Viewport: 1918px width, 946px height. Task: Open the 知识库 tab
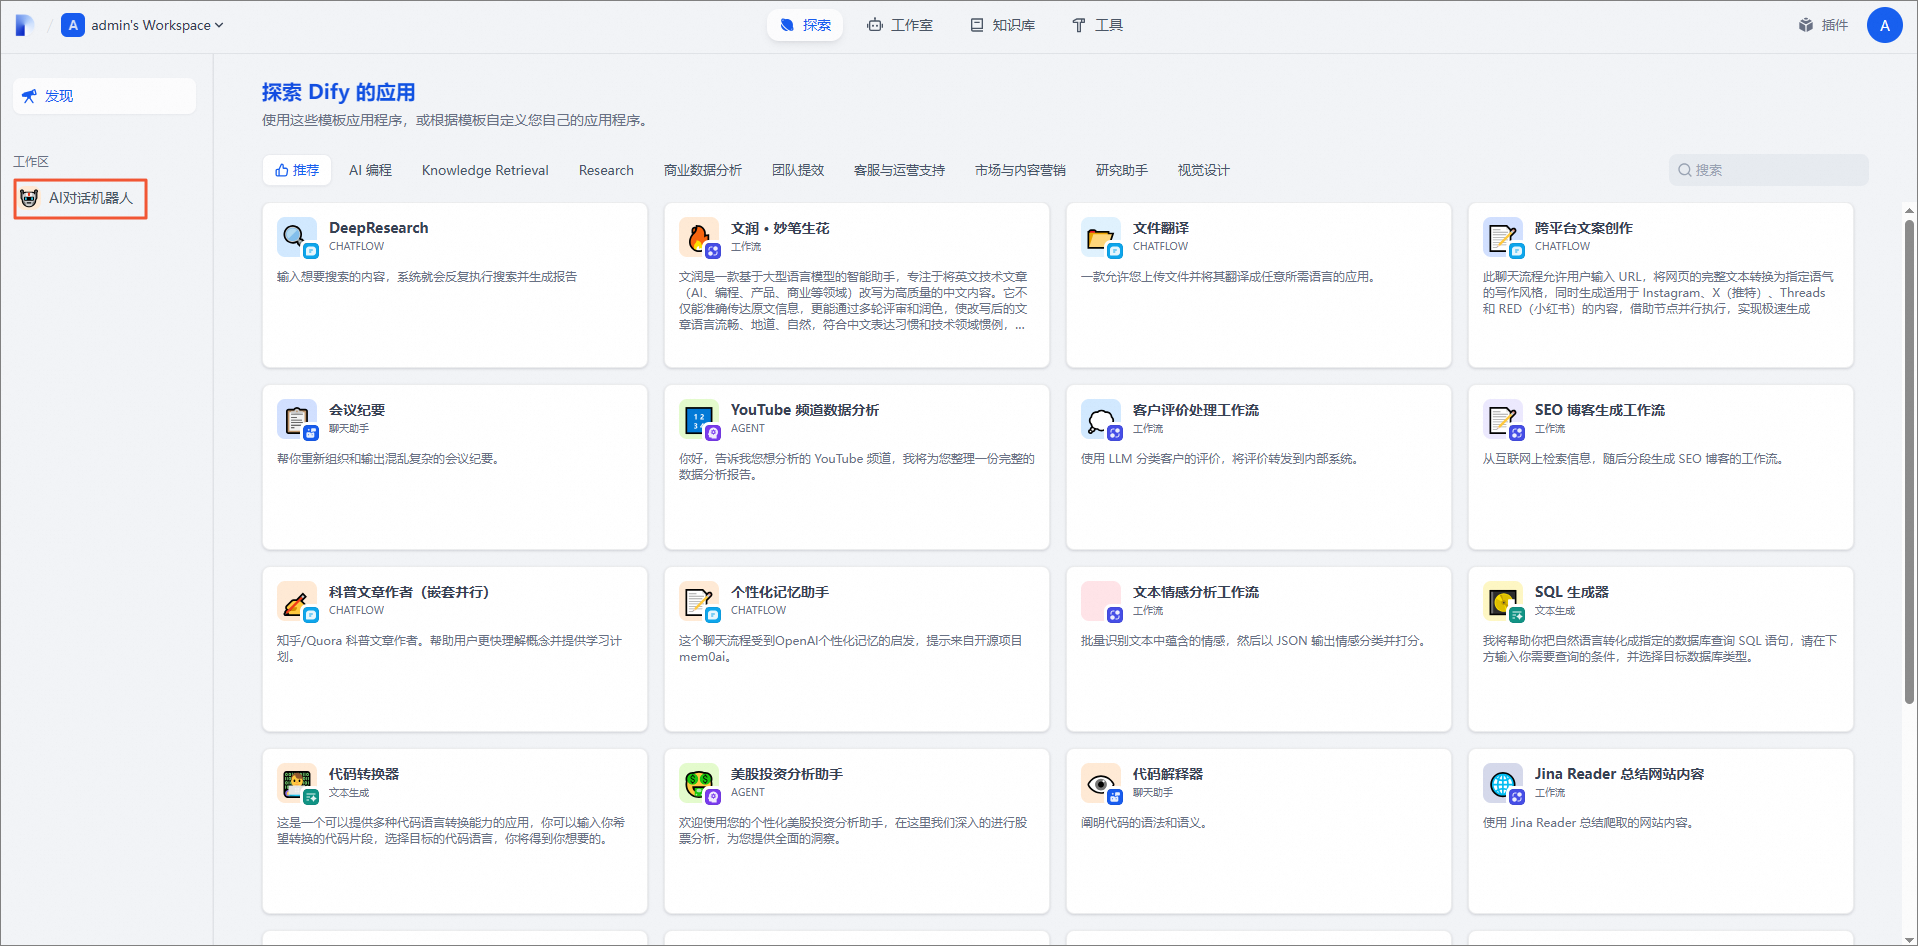pyautogui.click(x=1003, y=25)
